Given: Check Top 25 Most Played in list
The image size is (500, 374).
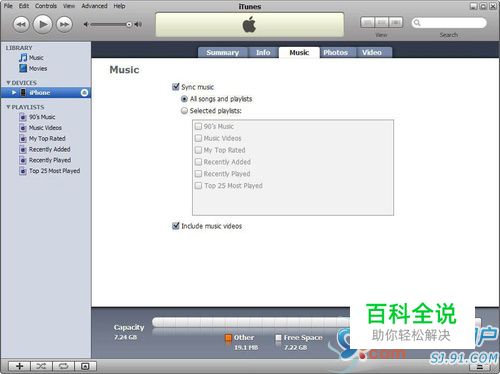Looking at the screenshot, I should click(x=198, y=186).
